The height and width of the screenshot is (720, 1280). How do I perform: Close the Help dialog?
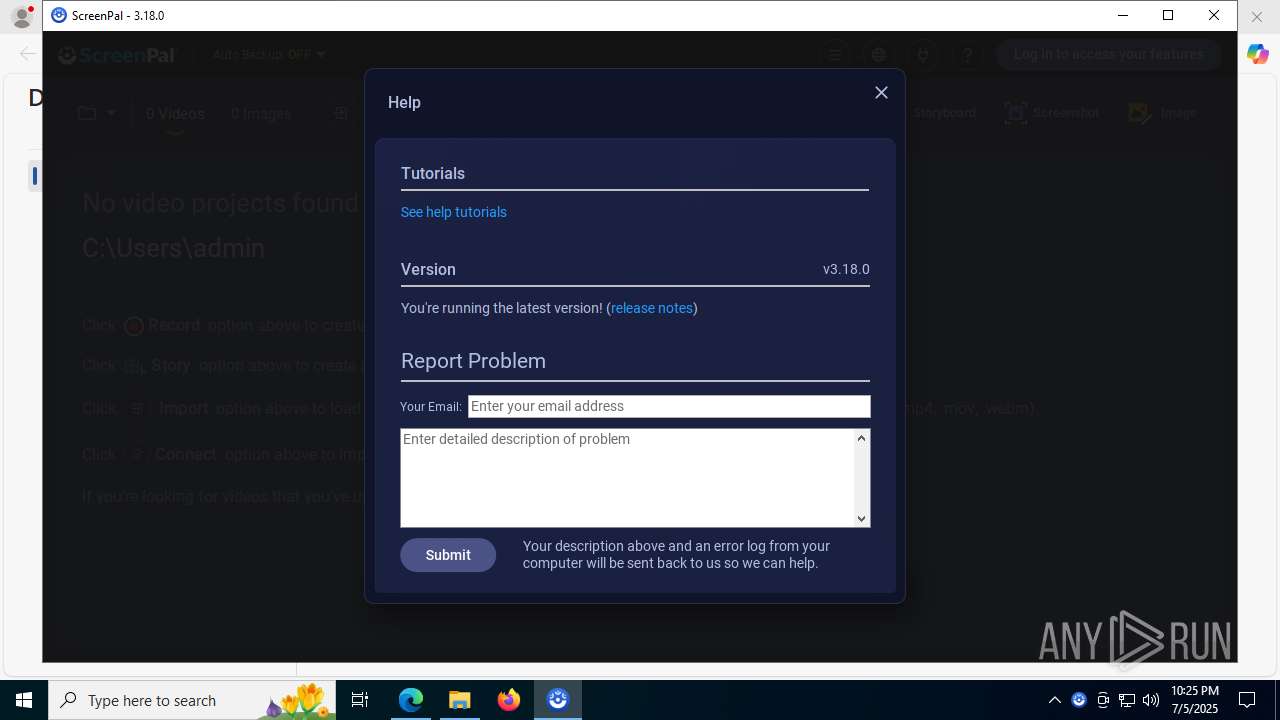(881, 92)
